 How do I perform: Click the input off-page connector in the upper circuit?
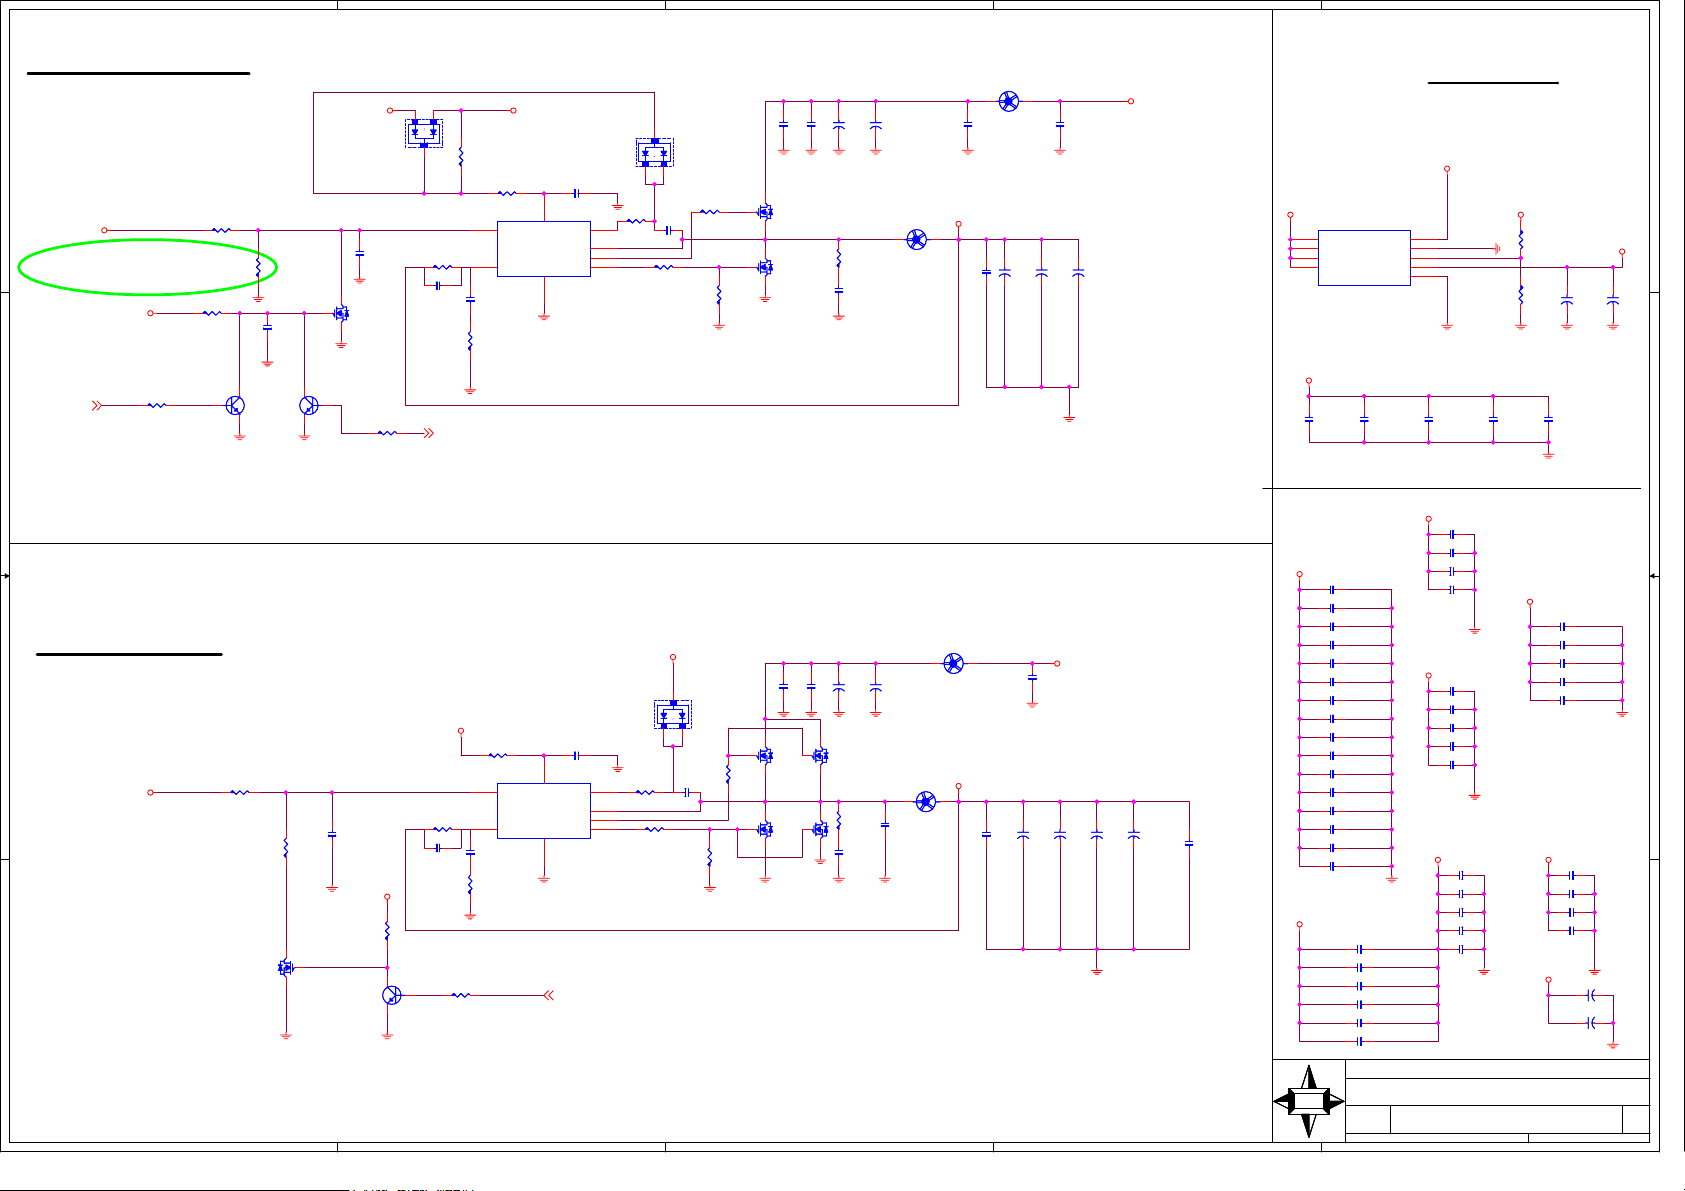click(x=97, y=405)
